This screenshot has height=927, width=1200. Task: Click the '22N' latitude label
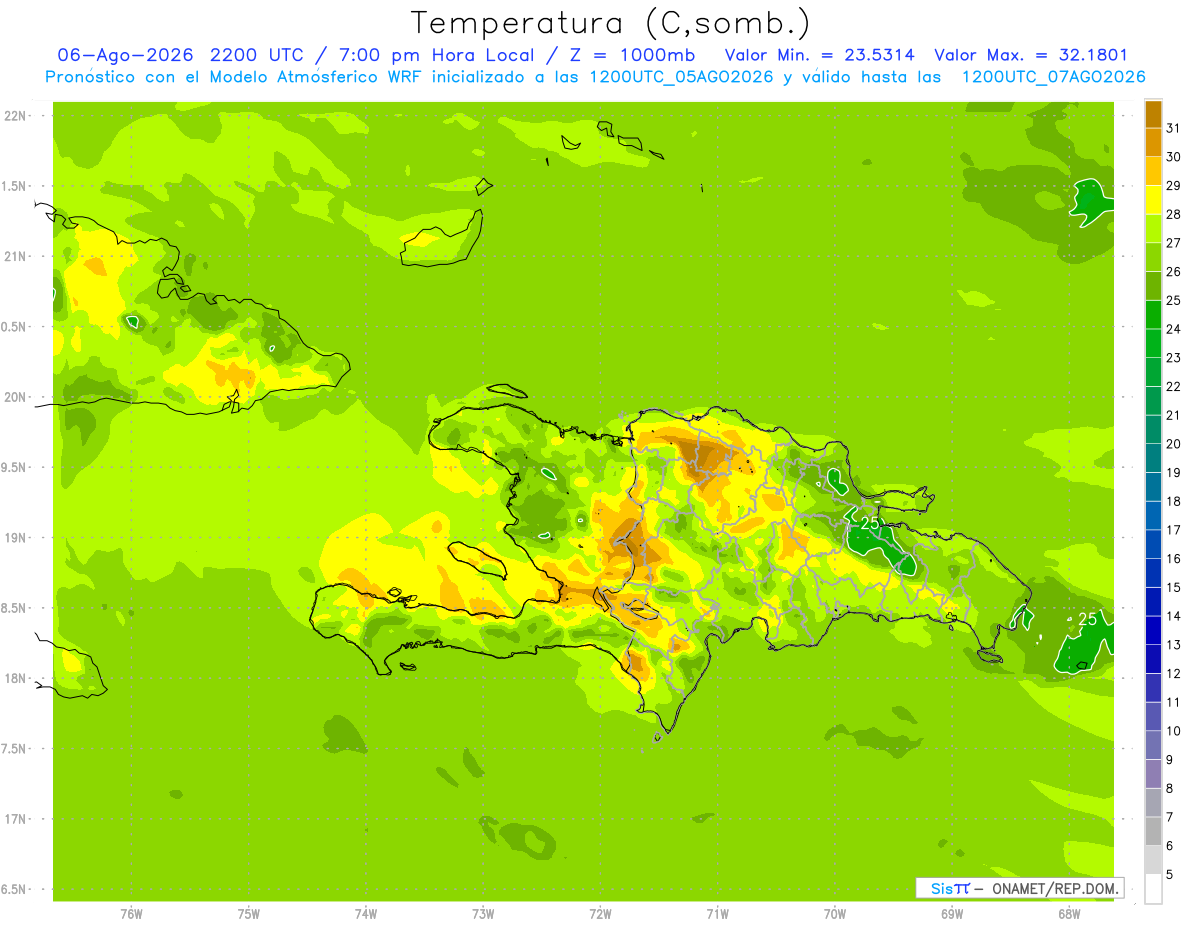click(15, 116)
